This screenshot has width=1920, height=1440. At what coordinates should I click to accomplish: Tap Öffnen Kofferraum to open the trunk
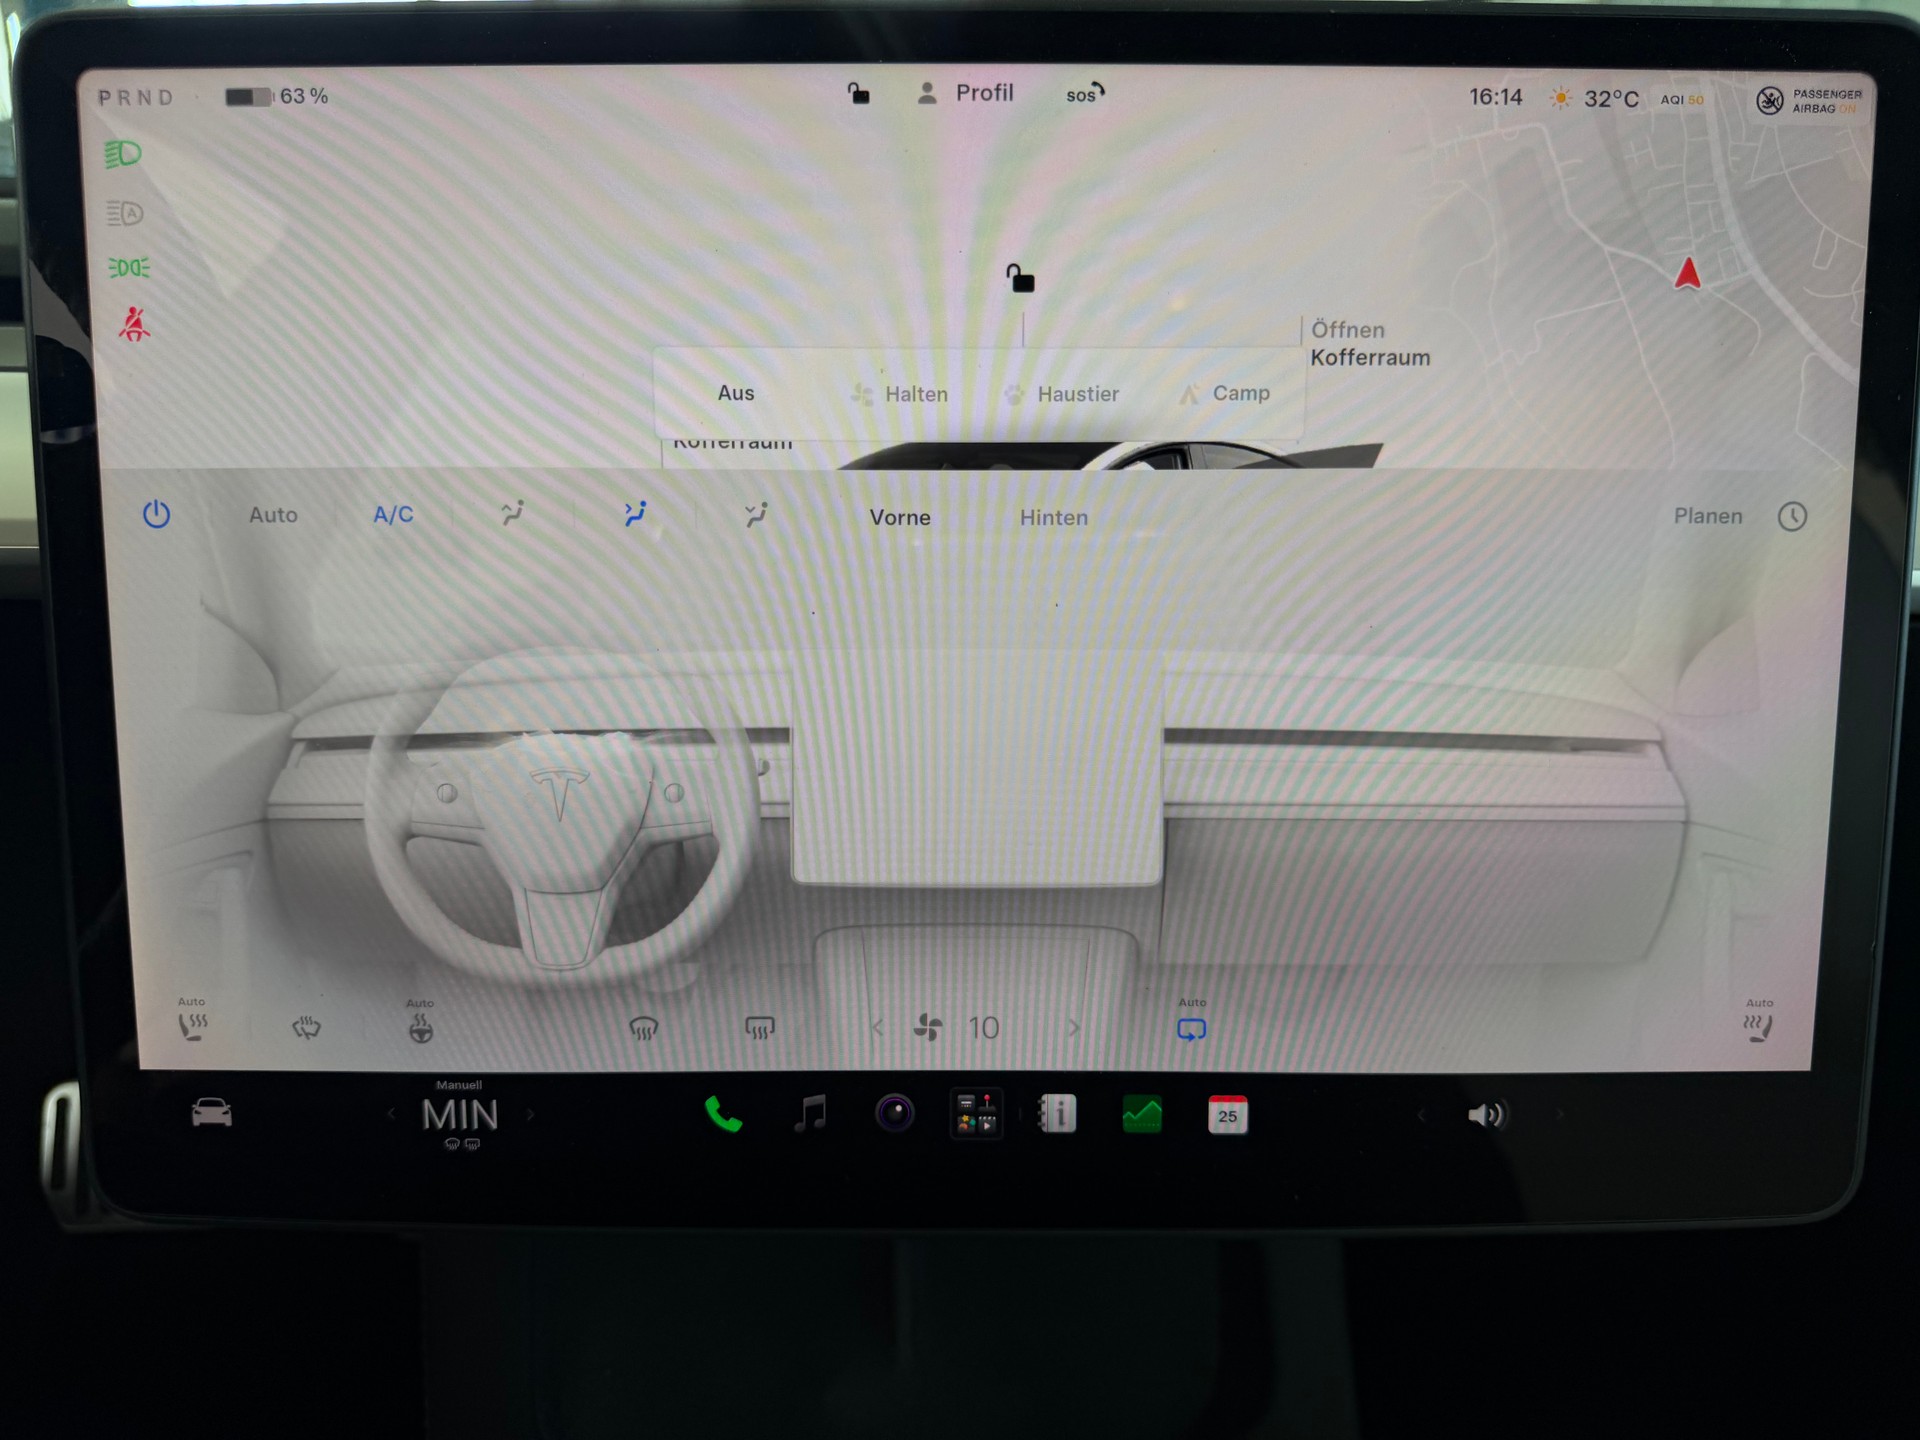click(x=1370, y=344)
